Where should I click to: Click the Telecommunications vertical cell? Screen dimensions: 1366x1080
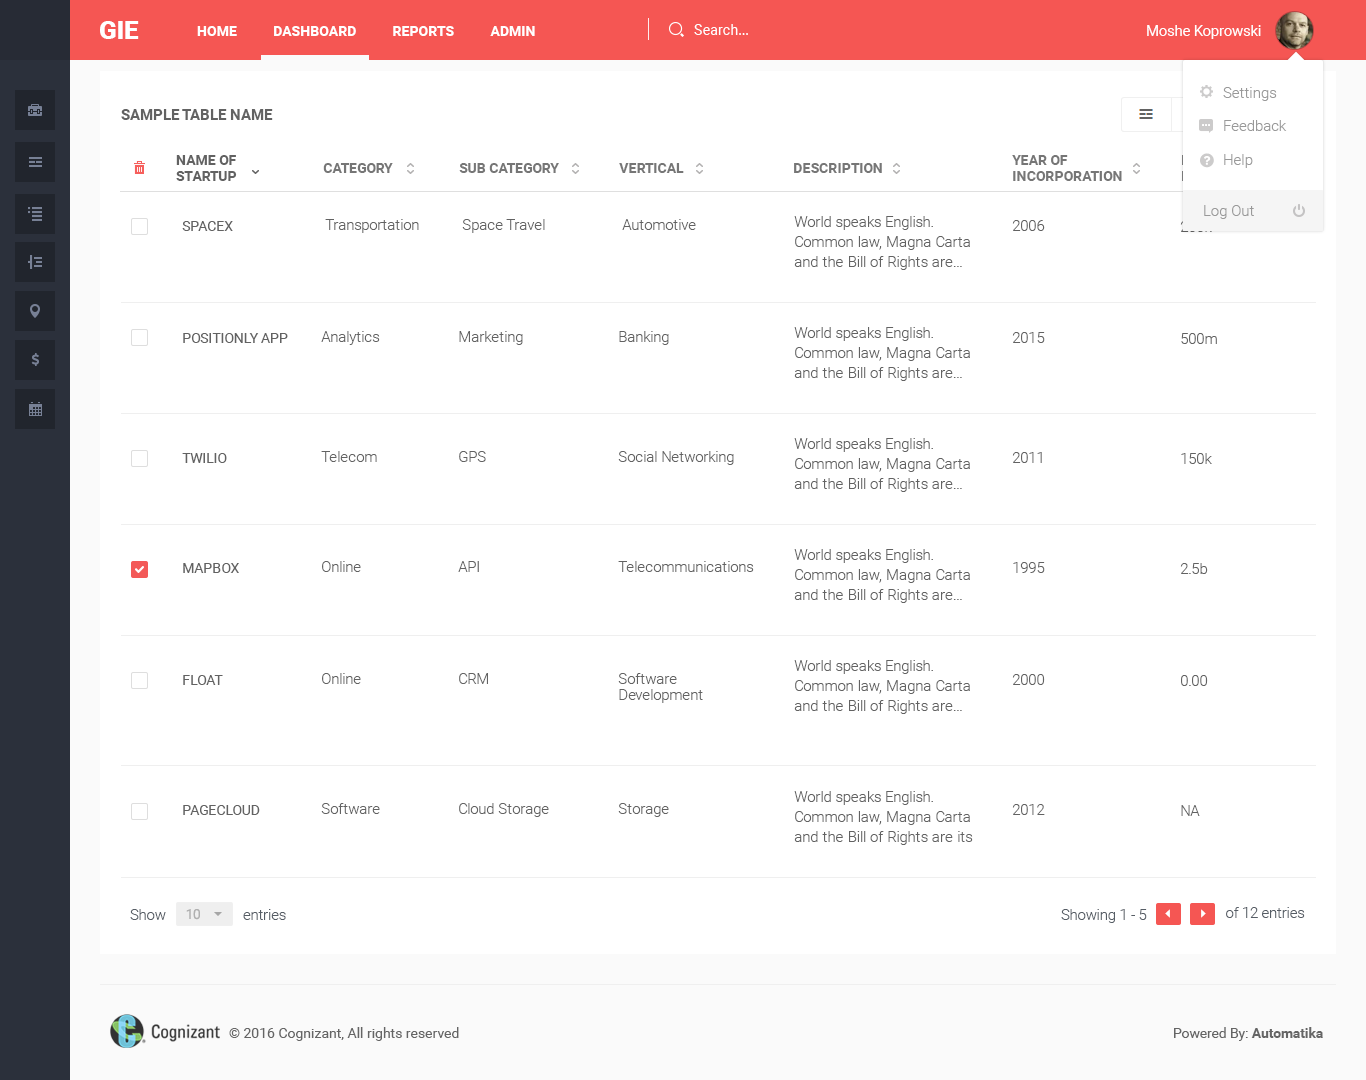[x=685, y=567]
